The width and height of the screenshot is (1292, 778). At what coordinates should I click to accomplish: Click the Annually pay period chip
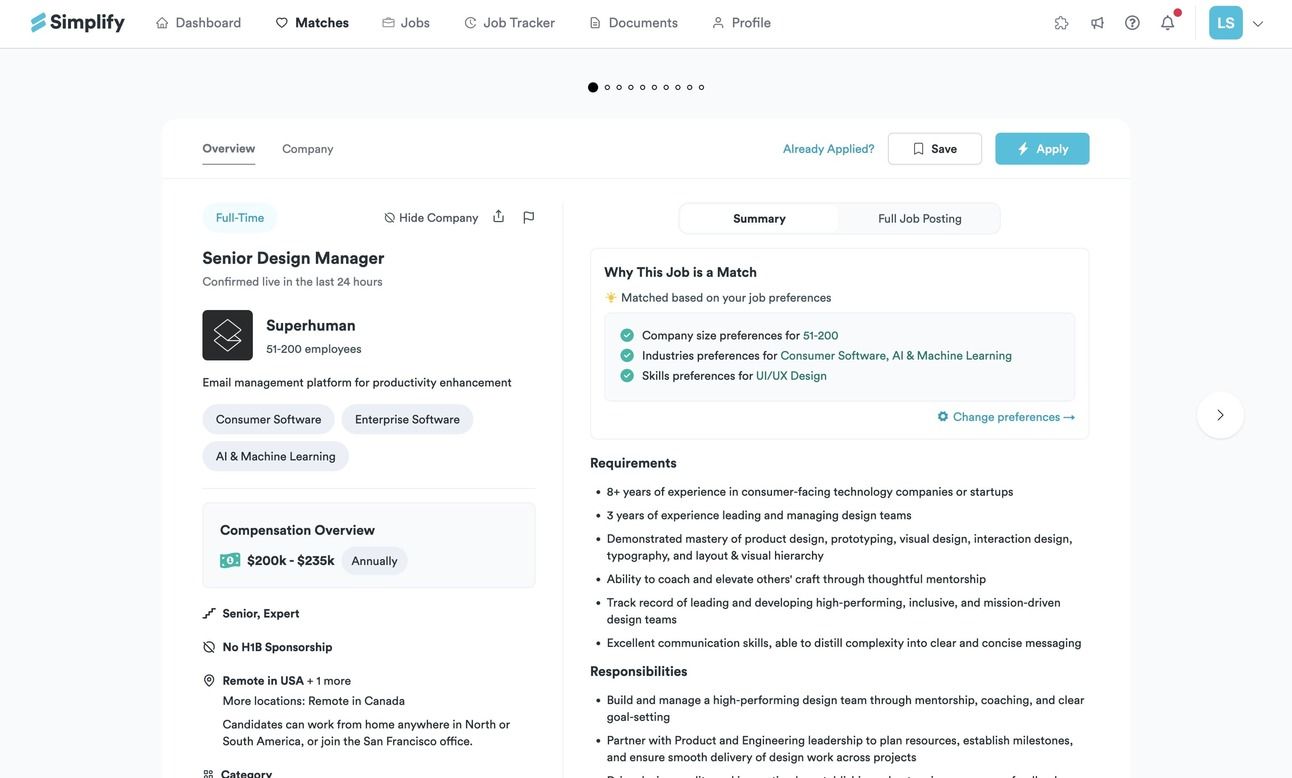pos(375,561)
